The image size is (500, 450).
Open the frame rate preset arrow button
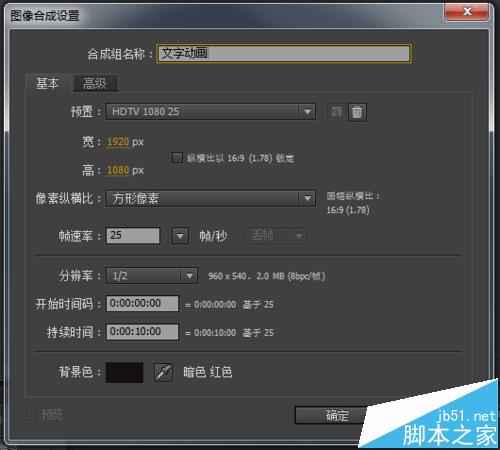tap(180, 236)
